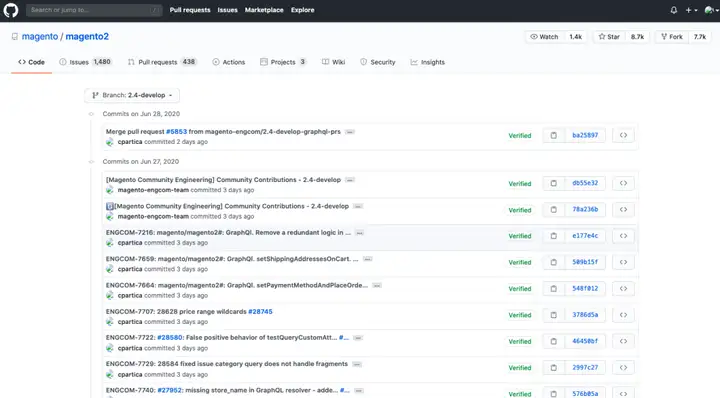Screen dimensions: 720x398
Task: Browse repository at commit 46450bf
Action: 623,342
